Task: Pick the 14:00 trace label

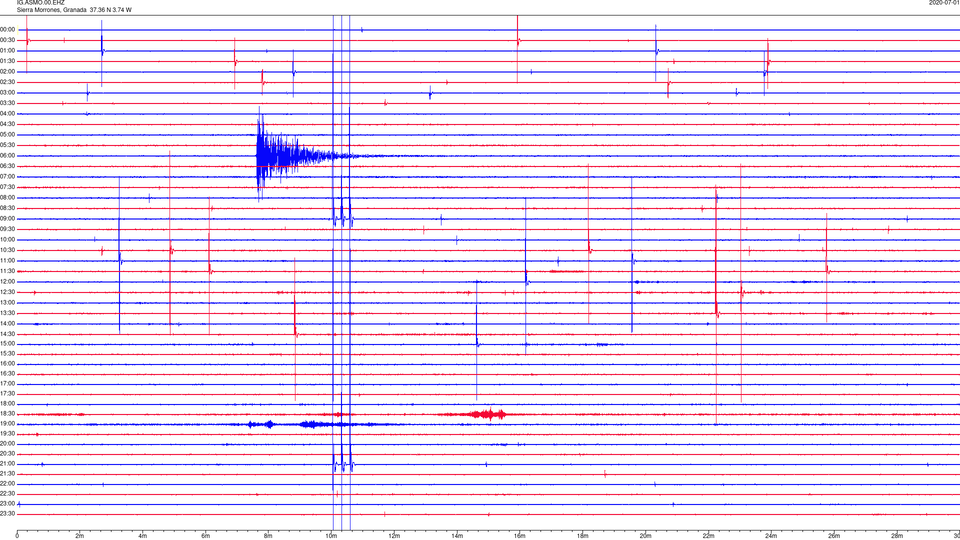Action: click(8, 323)
